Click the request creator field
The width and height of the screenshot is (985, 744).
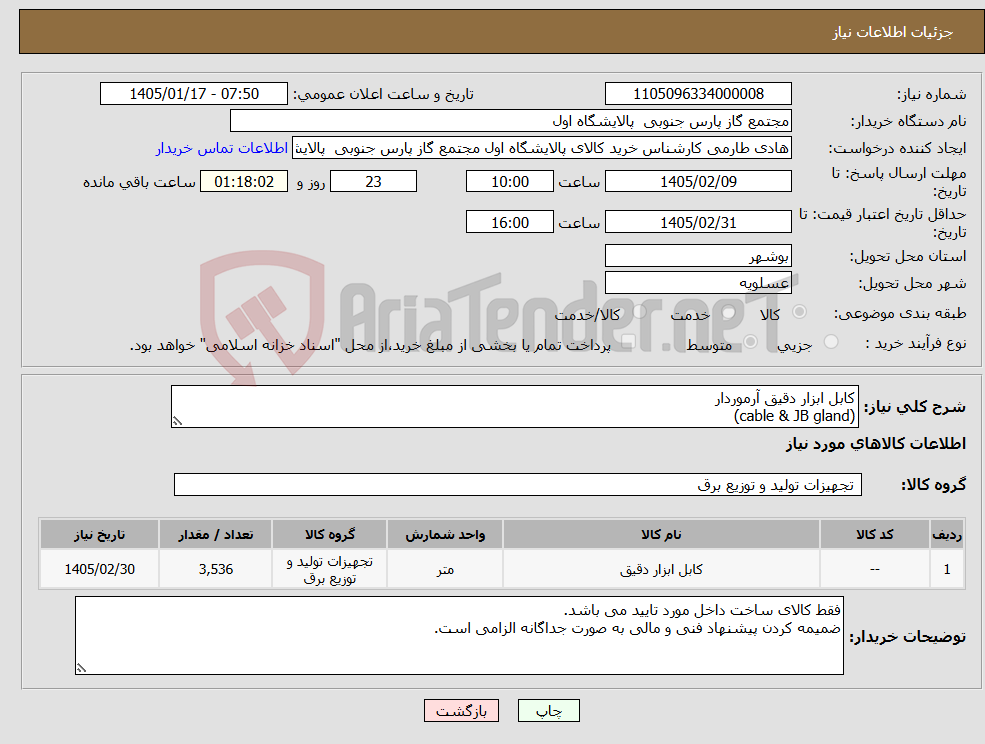click(x=541, y=148)
